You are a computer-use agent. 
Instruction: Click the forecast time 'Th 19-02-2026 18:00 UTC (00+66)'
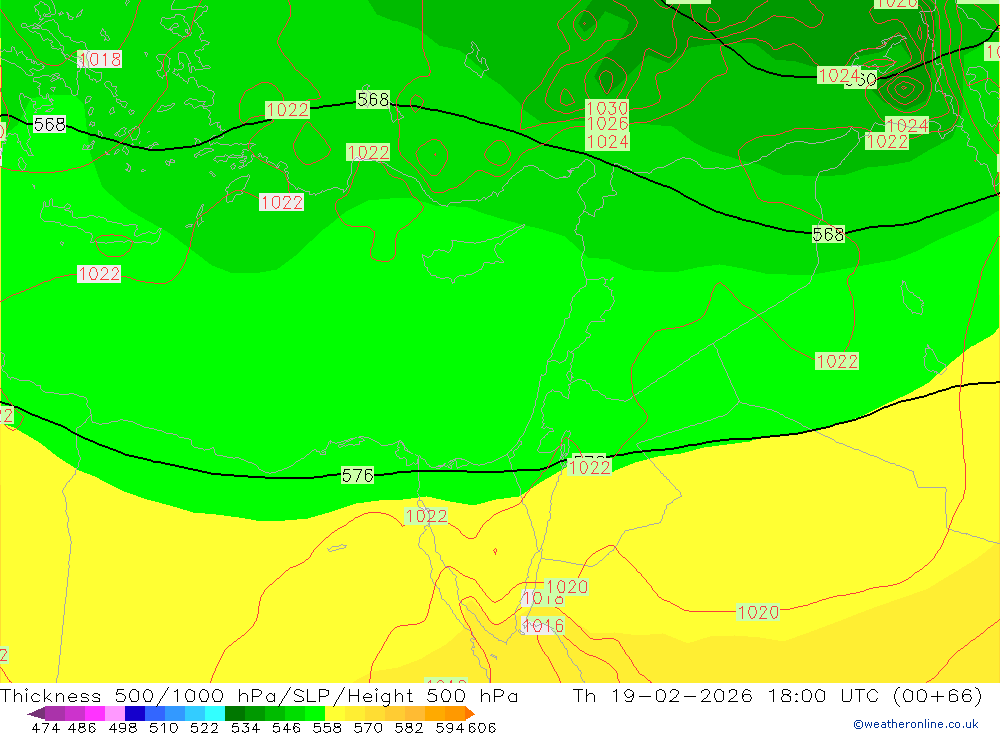click(777, 695)
